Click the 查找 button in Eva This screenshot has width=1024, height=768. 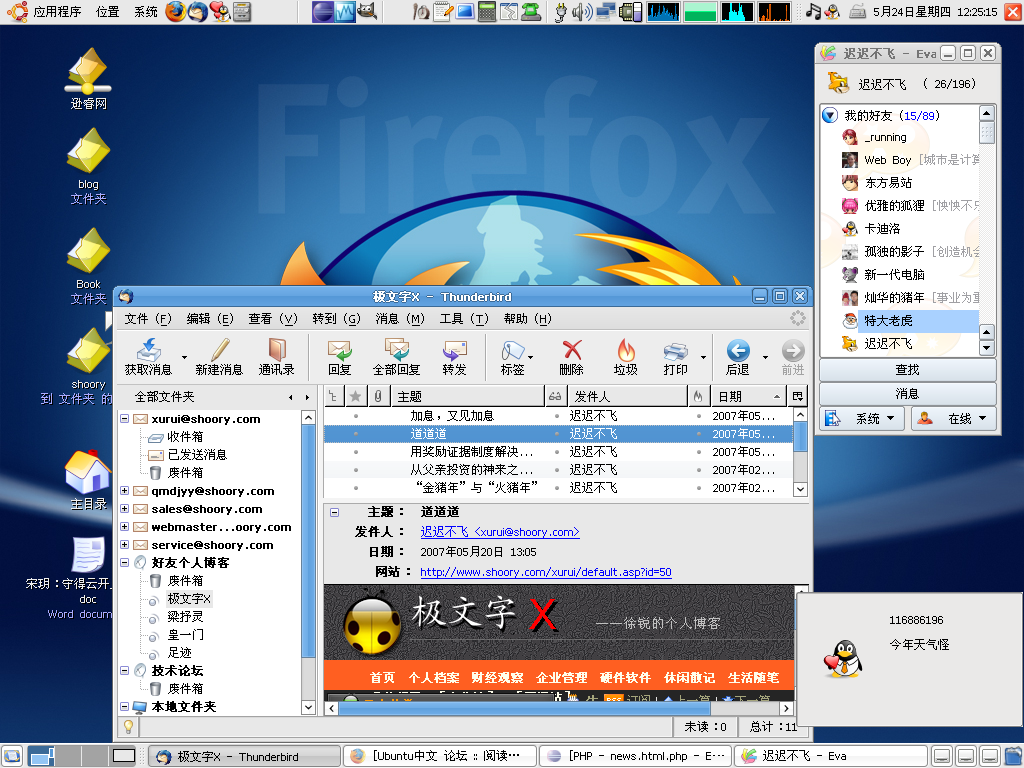pyautogui.click(x=907, y=370)
